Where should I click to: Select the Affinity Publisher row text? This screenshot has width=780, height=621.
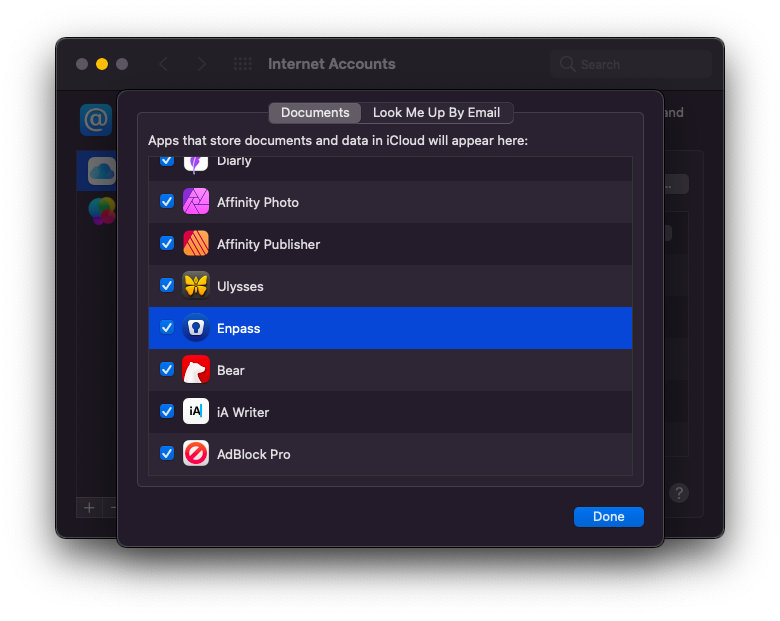(268, 244)
